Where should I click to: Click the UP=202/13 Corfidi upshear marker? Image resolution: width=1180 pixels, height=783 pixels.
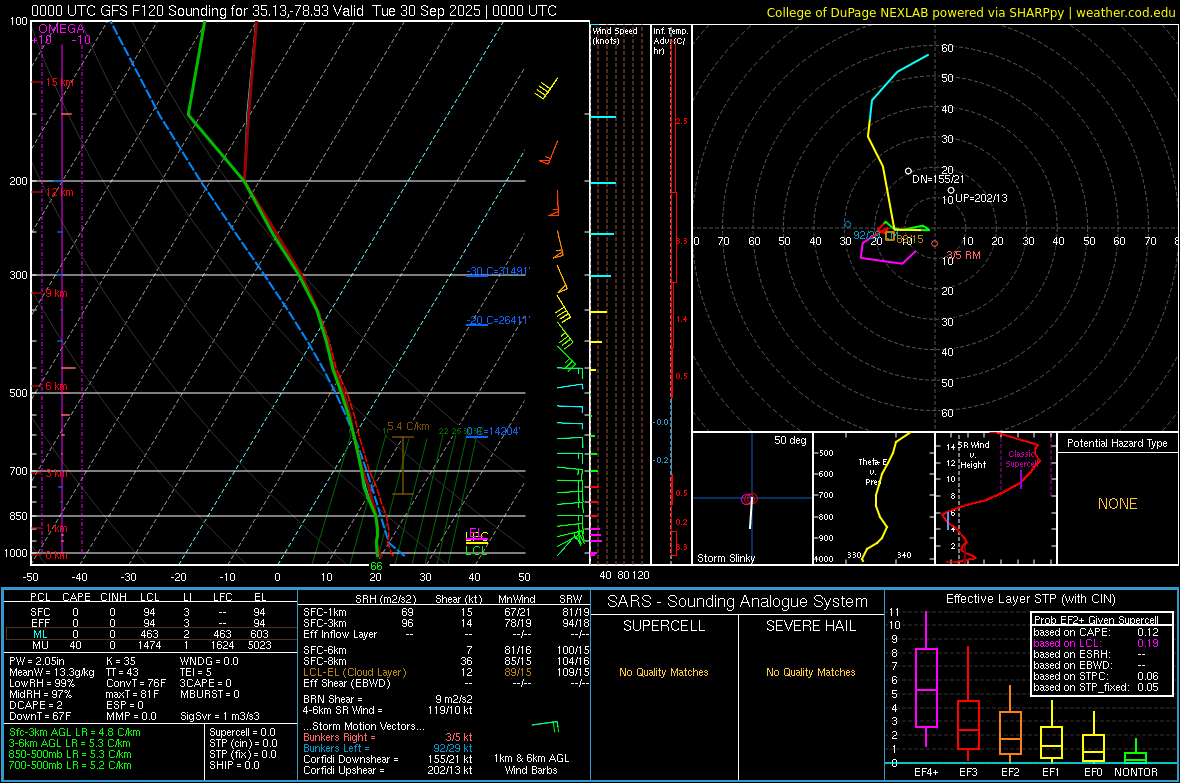[x=951, y=190]
